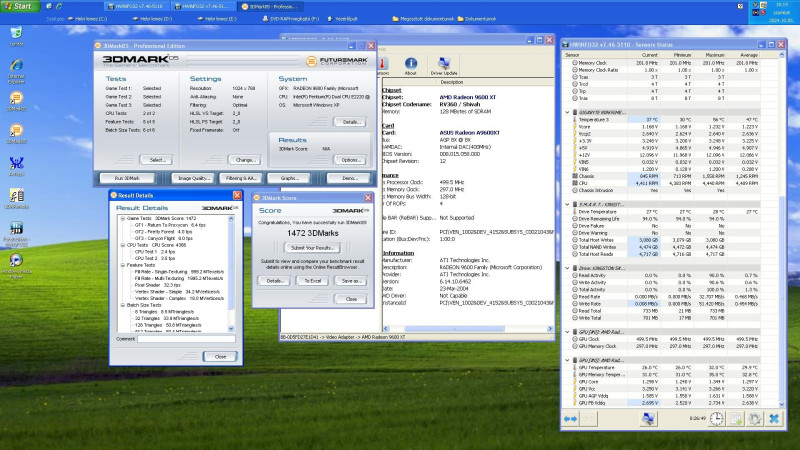Start logging with the log file icon
This screenshot has width=800, height=450.
(736, 419)
